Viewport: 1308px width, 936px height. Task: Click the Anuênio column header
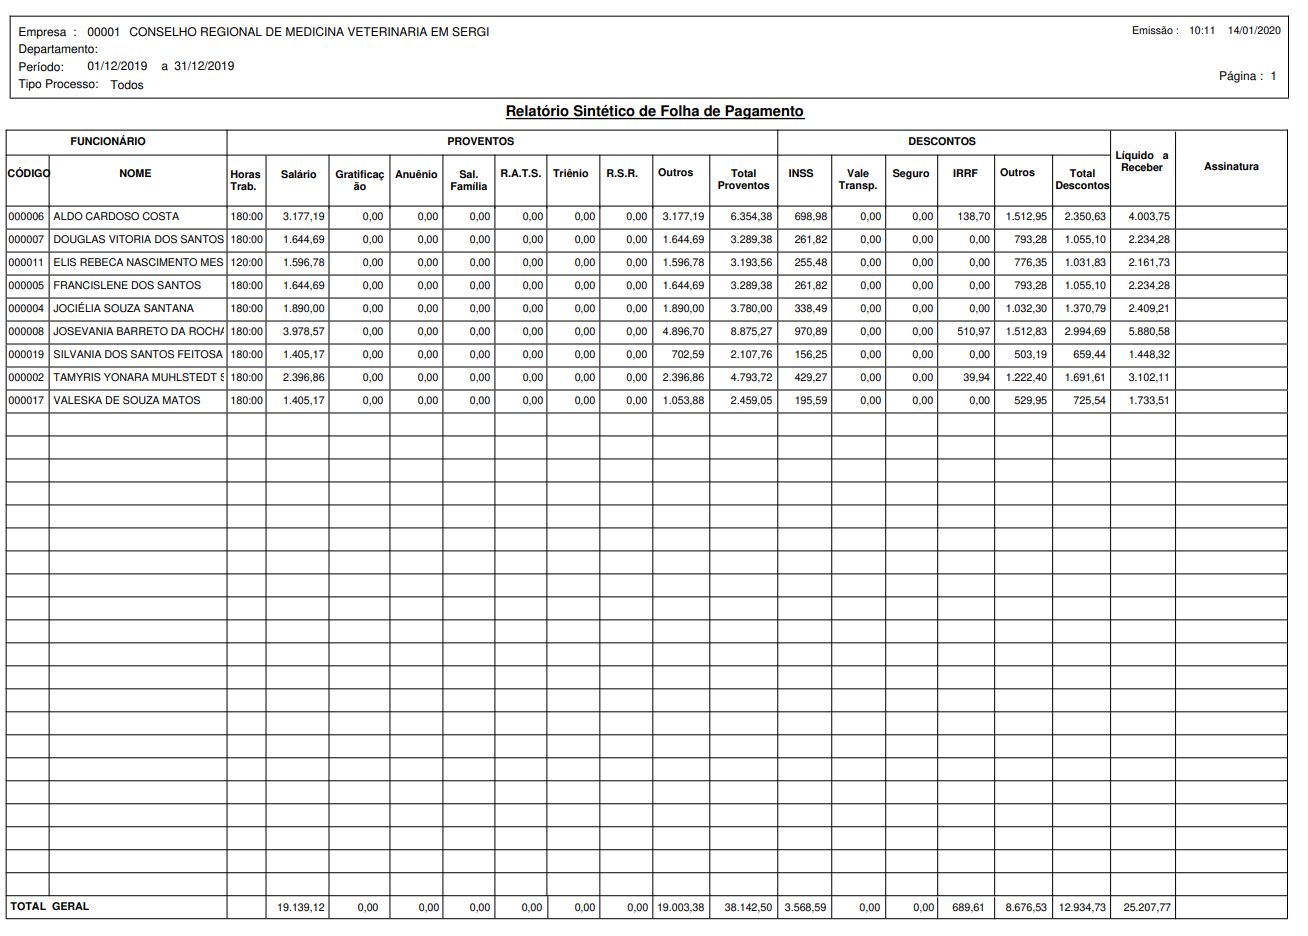pyautogui.click(x=416, y=174)
